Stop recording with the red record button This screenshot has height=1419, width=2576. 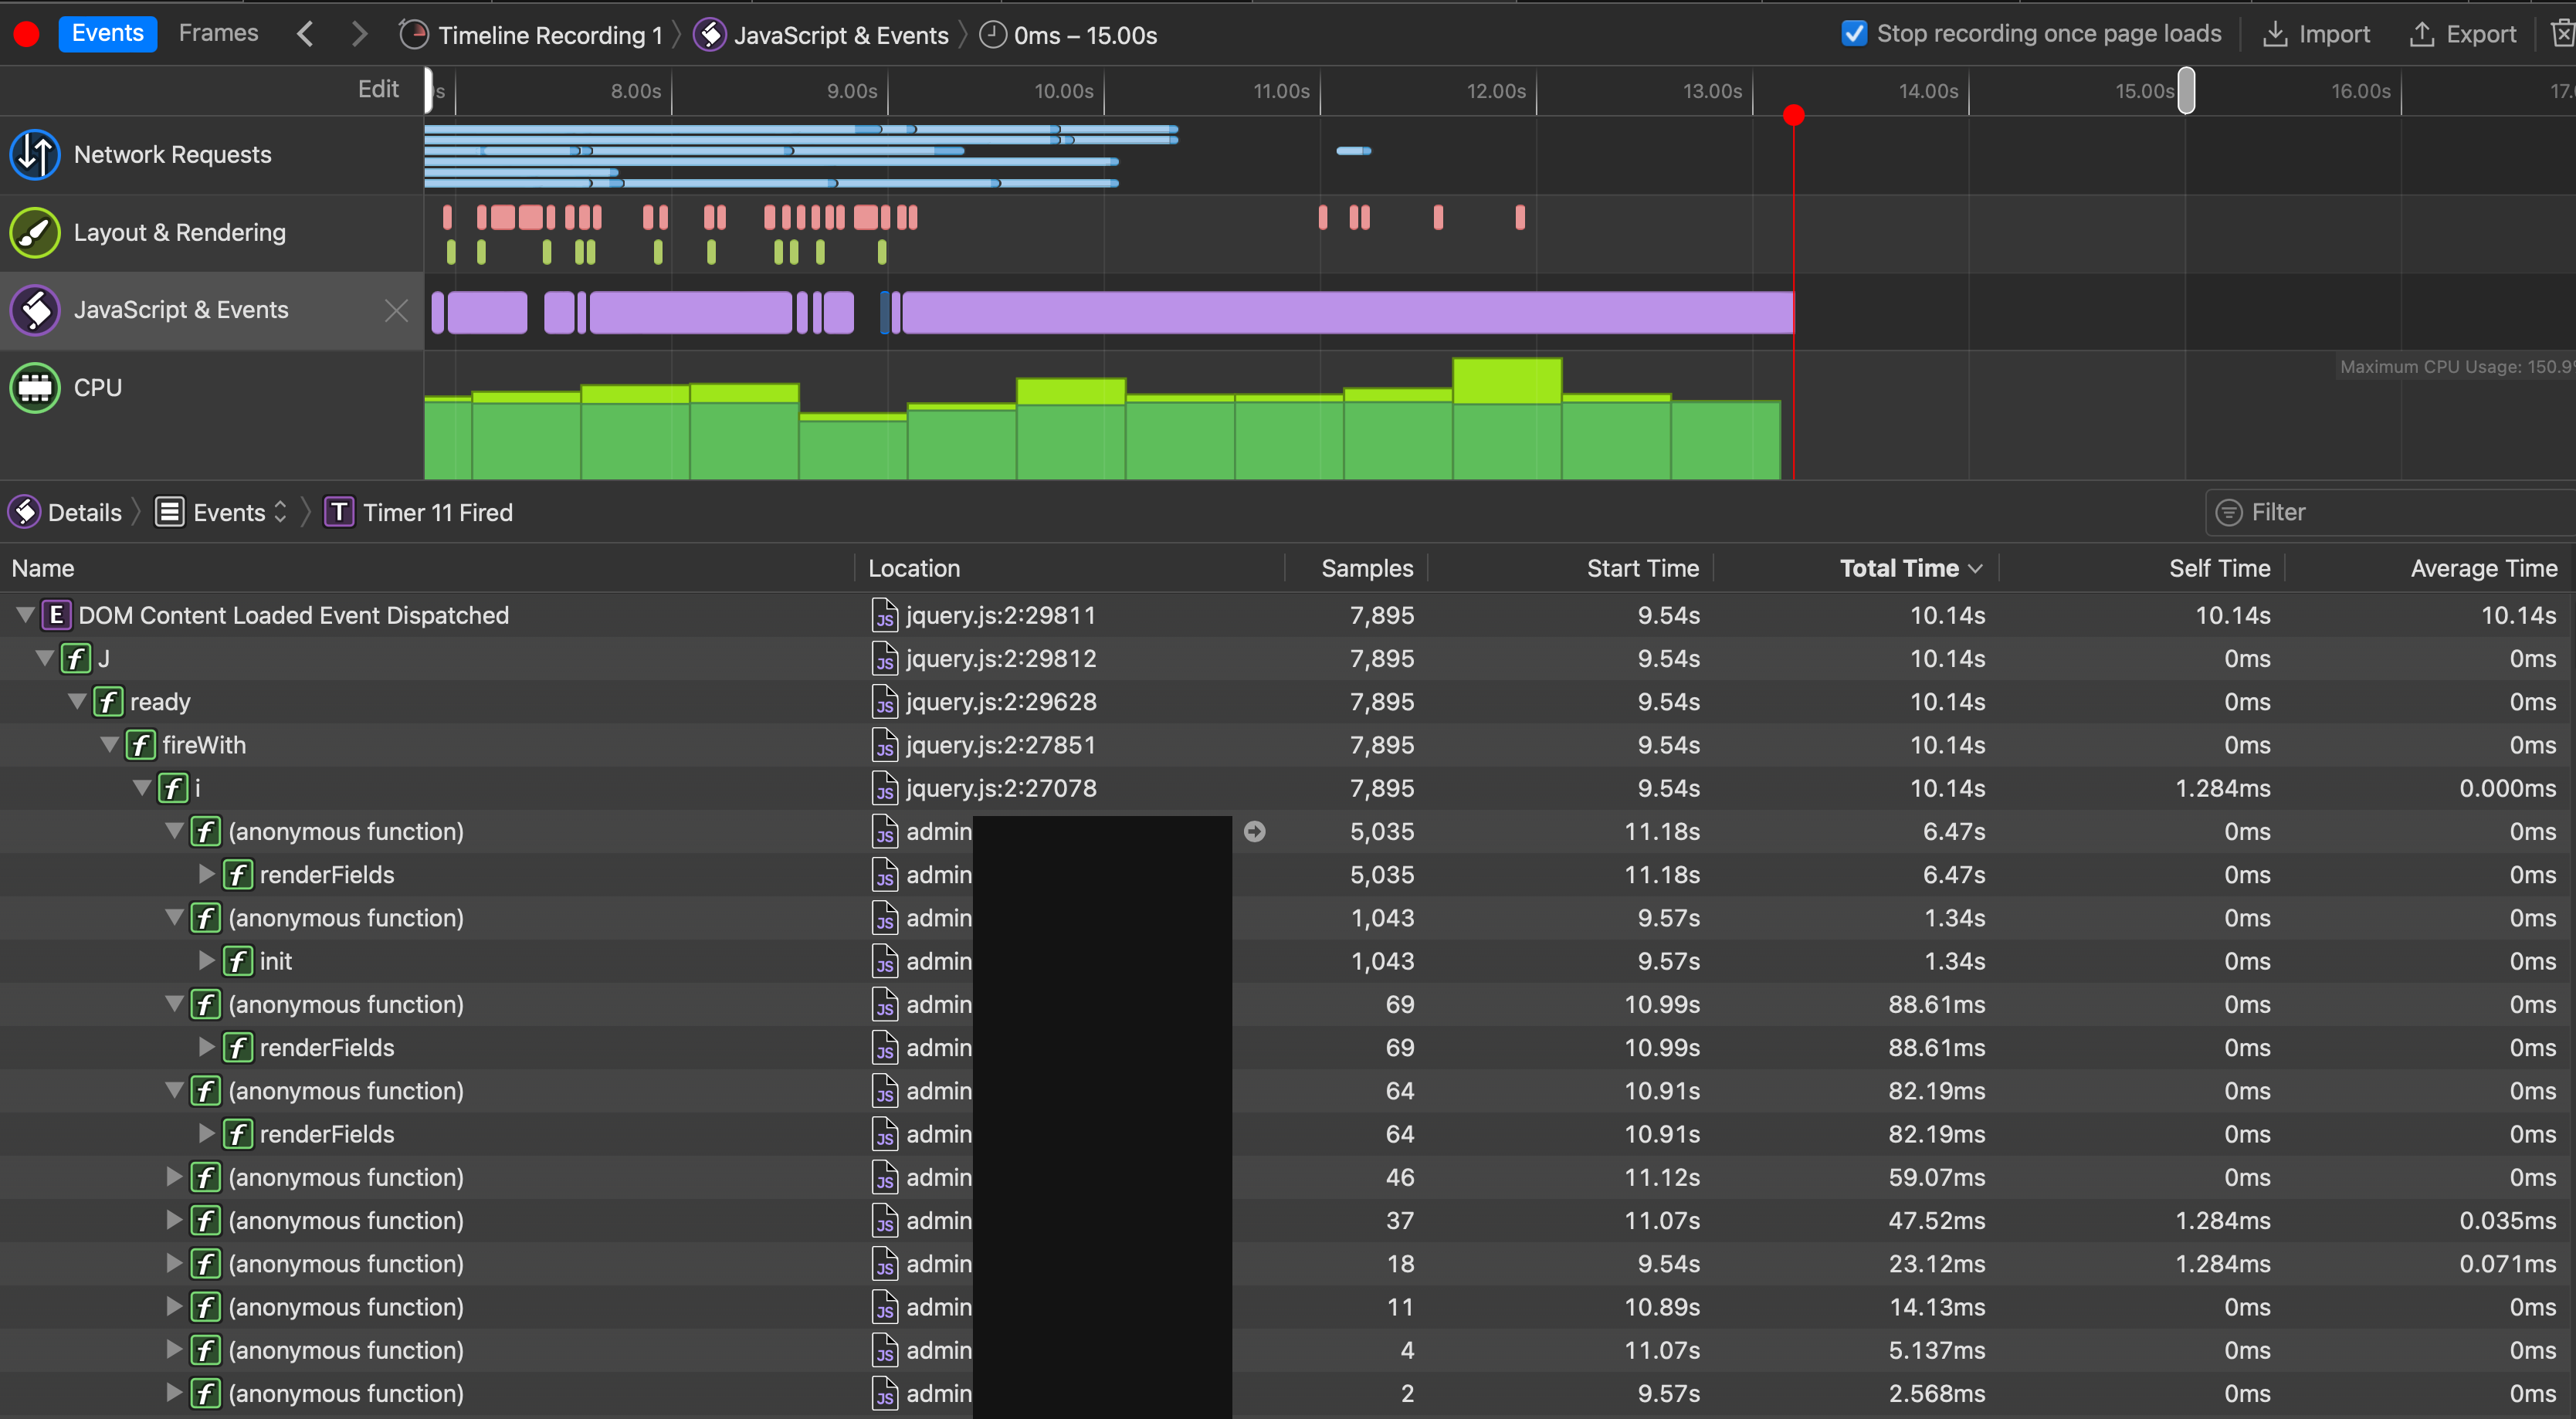click(26, 34)
